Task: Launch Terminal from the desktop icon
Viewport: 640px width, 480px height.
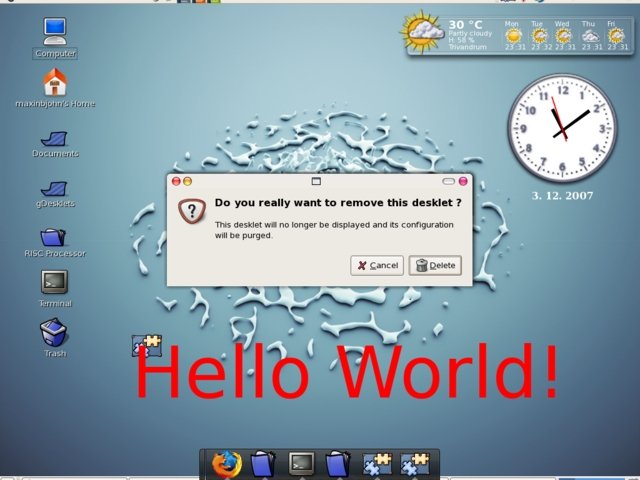Action: 55,283
